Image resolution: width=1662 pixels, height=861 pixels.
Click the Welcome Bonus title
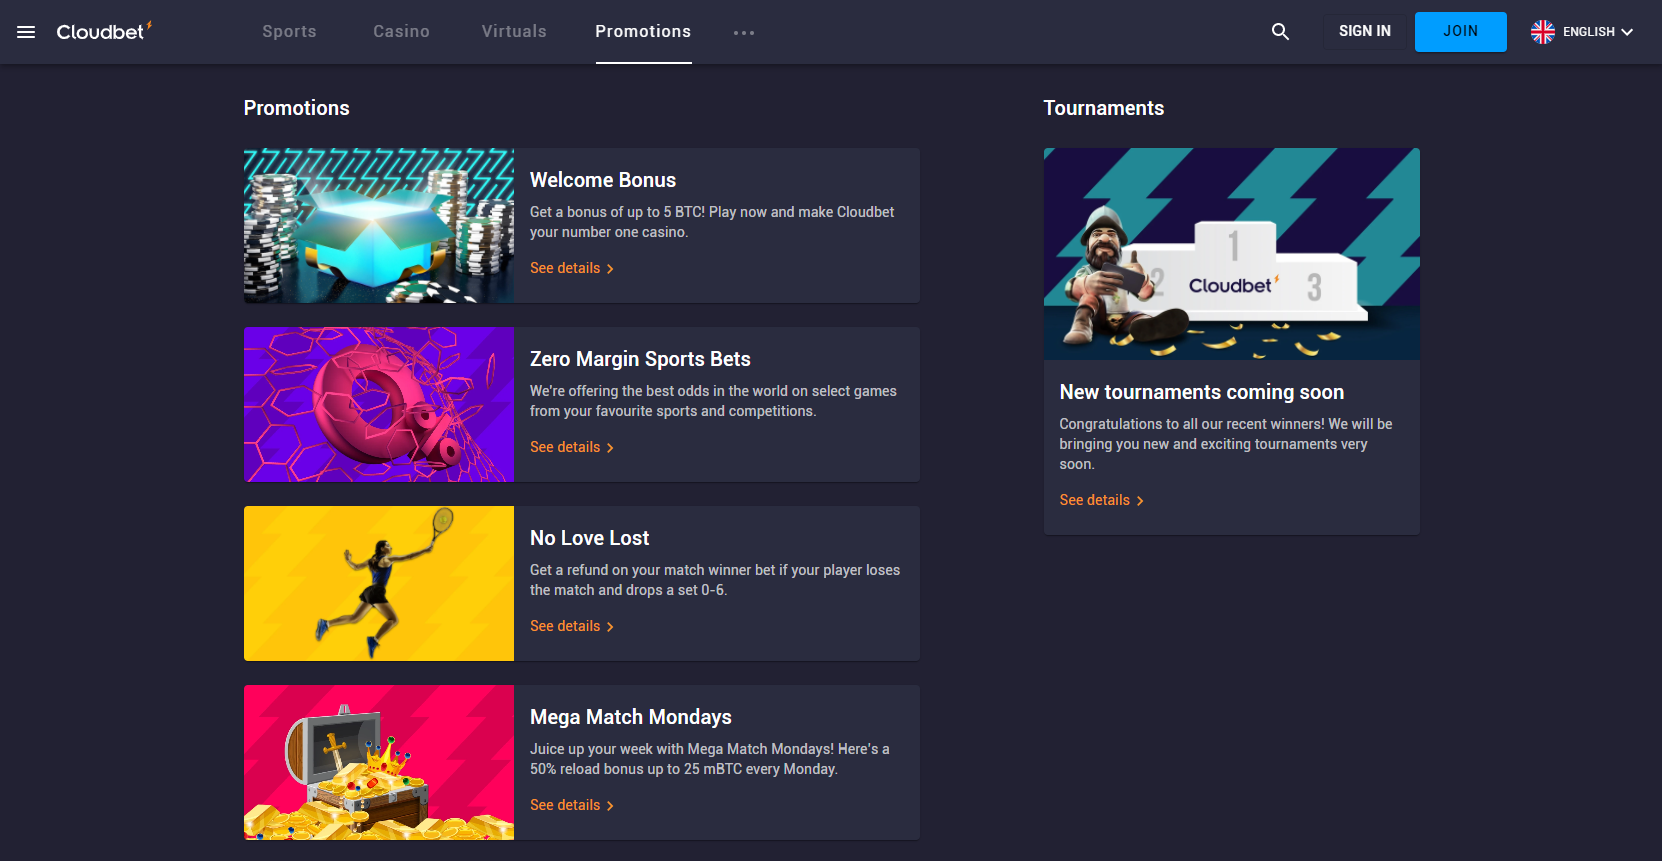[603, 180]
